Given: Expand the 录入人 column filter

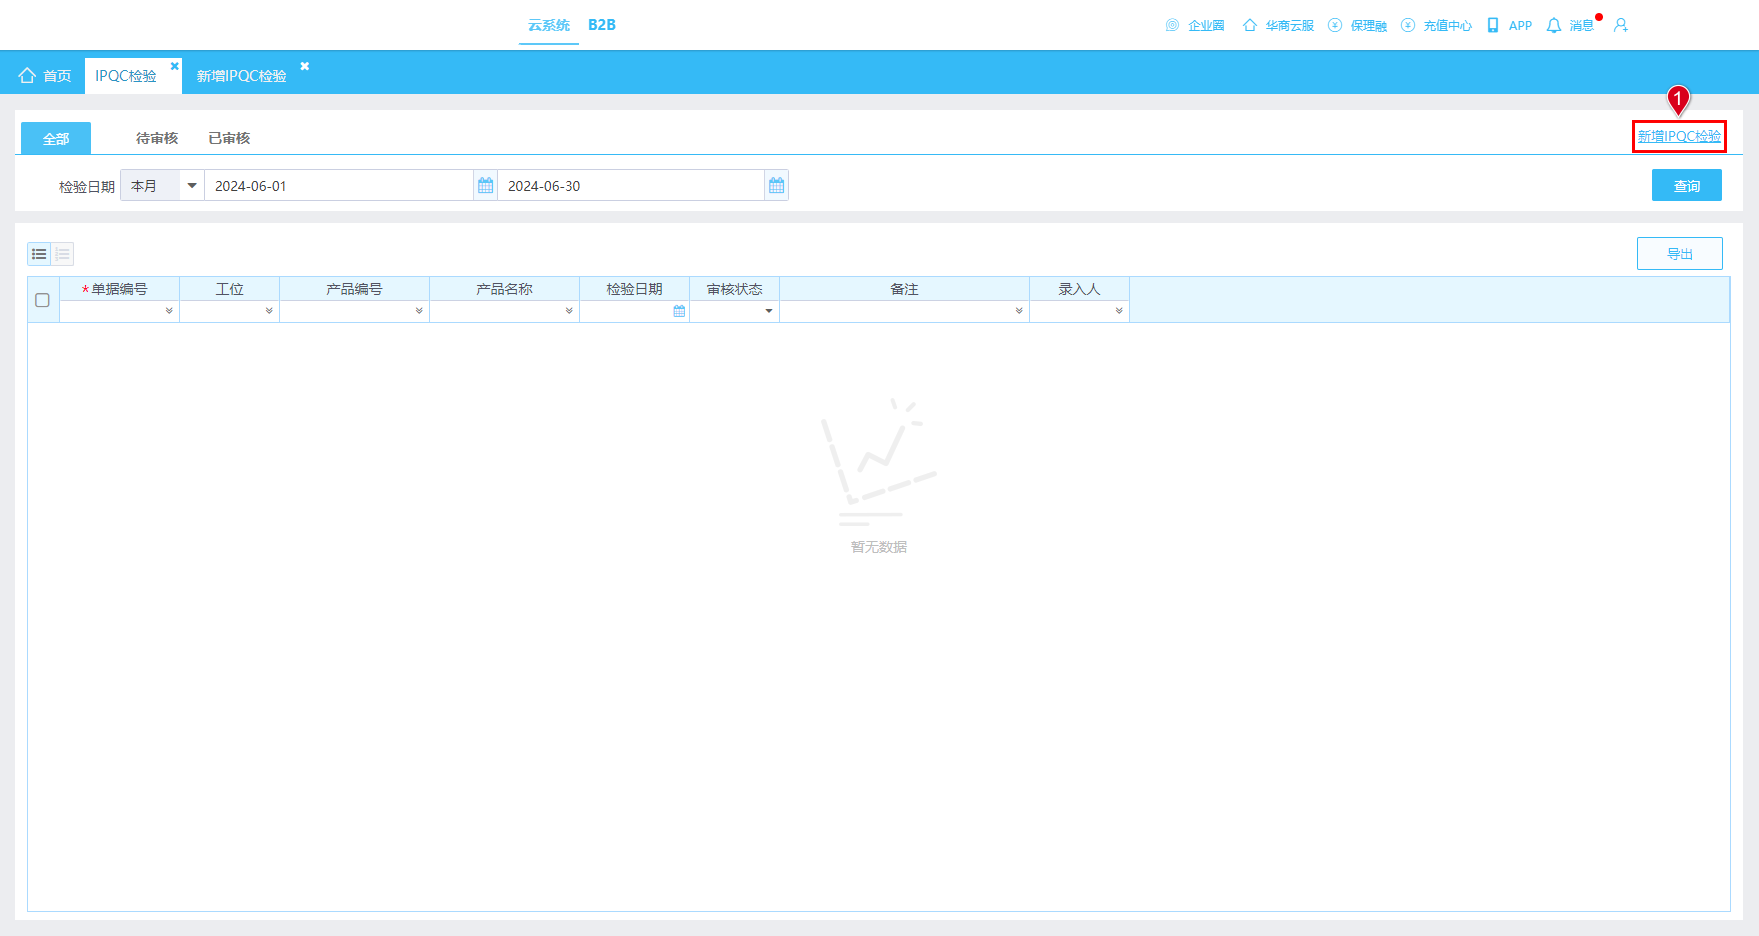Looking at the screenshot, I should coord(1119,311).
